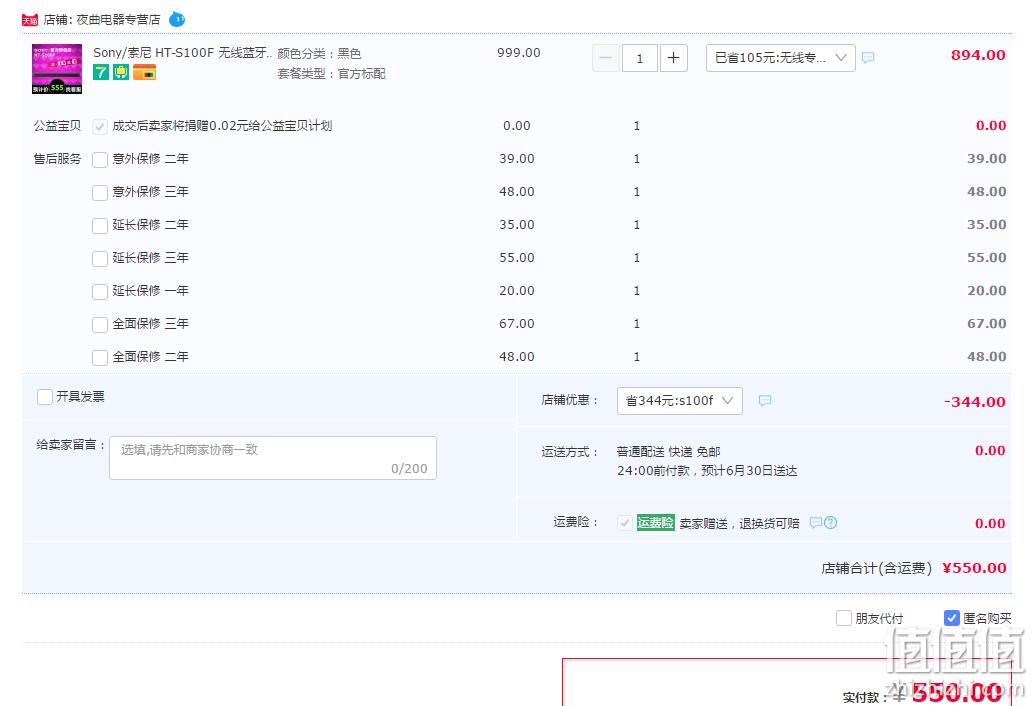
Task: Click the ¥550.00 store total
Action: [x=974, y=568]
